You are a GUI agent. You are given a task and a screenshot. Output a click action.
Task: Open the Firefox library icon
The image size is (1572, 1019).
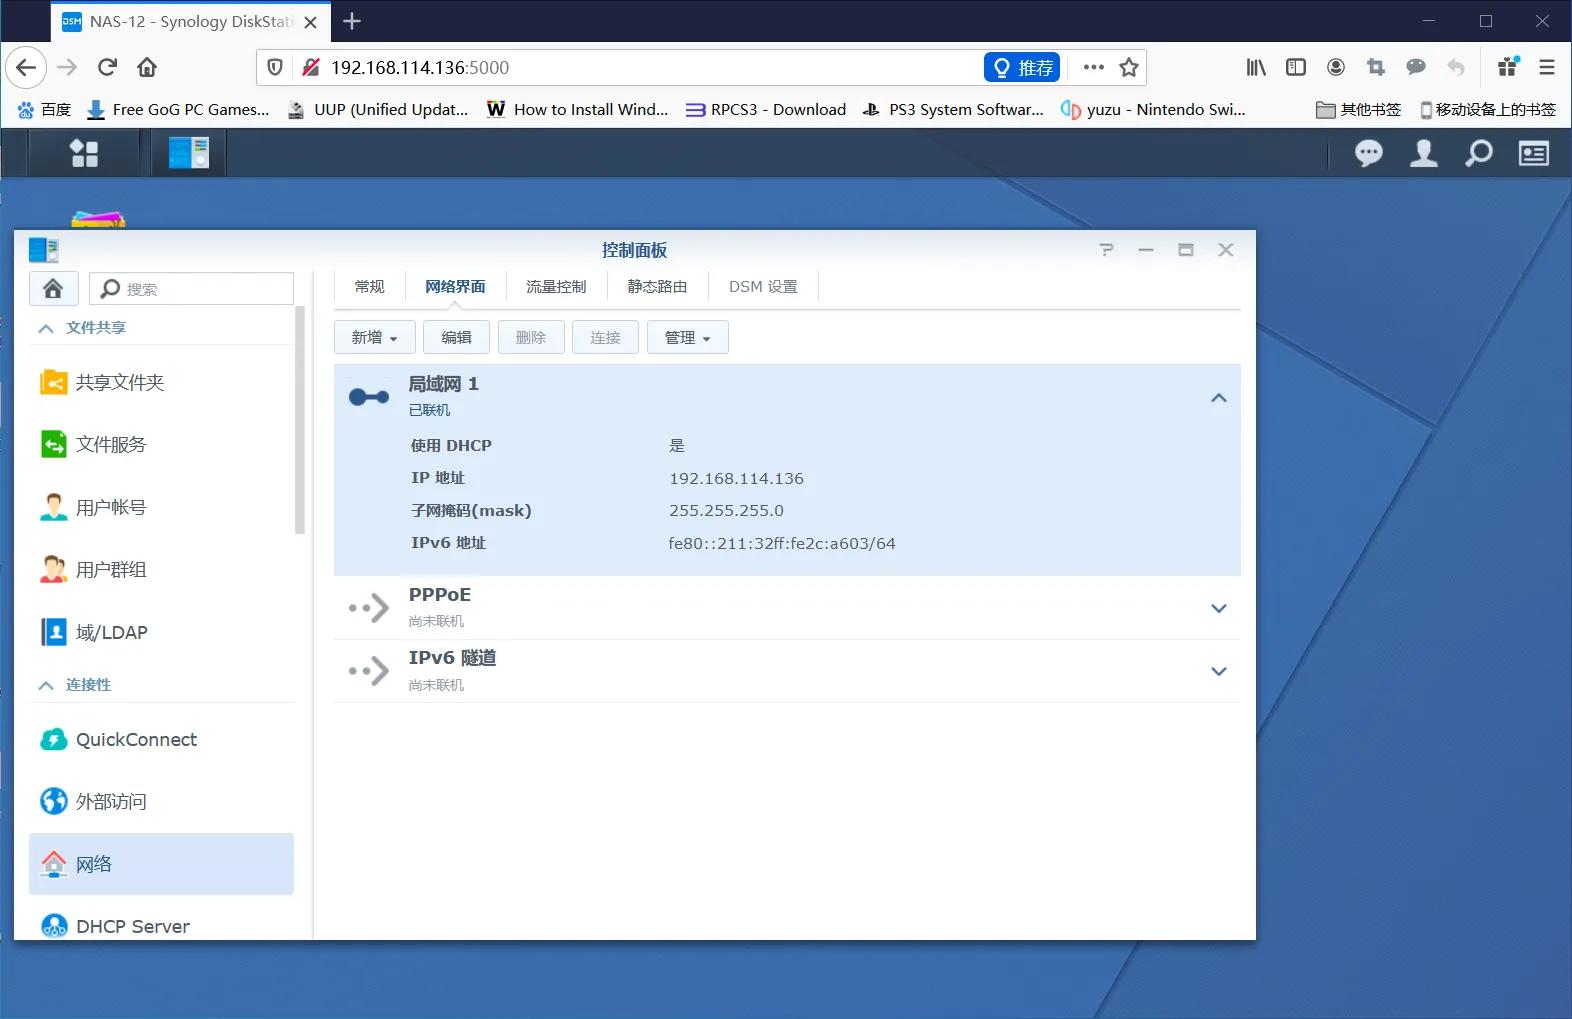(1256, 67)
